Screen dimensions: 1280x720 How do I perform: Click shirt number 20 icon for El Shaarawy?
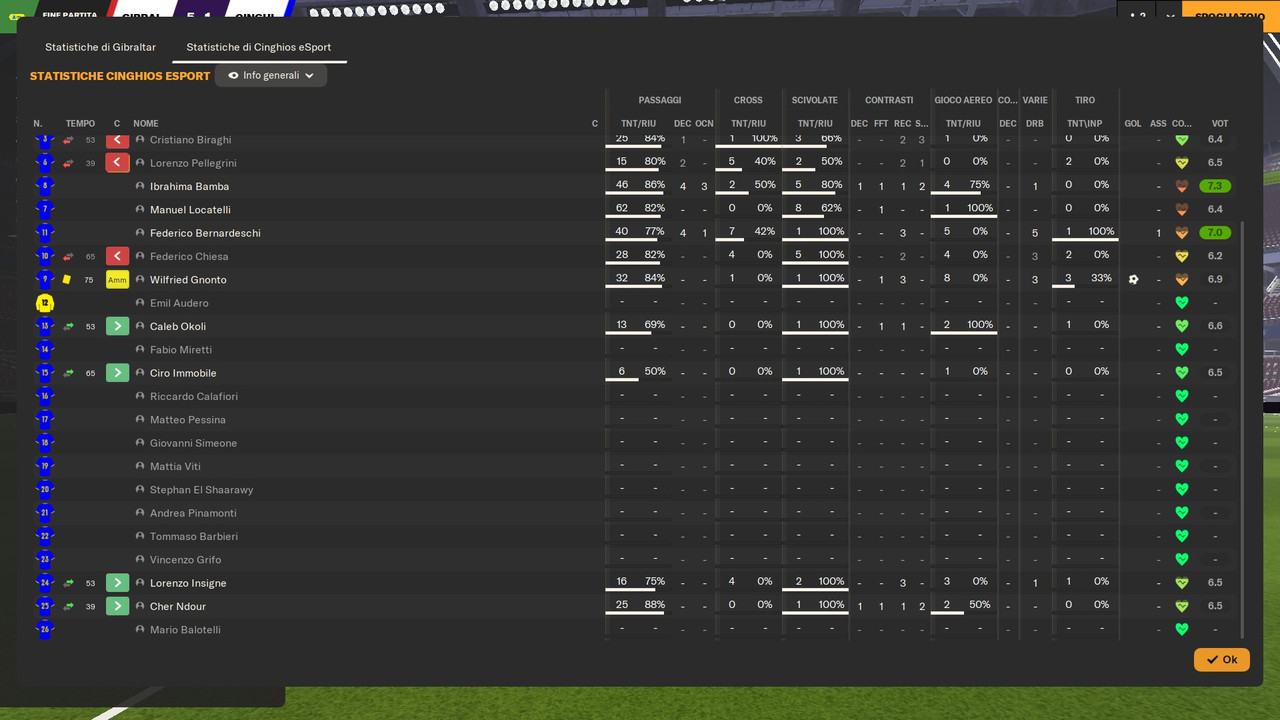click(x=44, y=490)
